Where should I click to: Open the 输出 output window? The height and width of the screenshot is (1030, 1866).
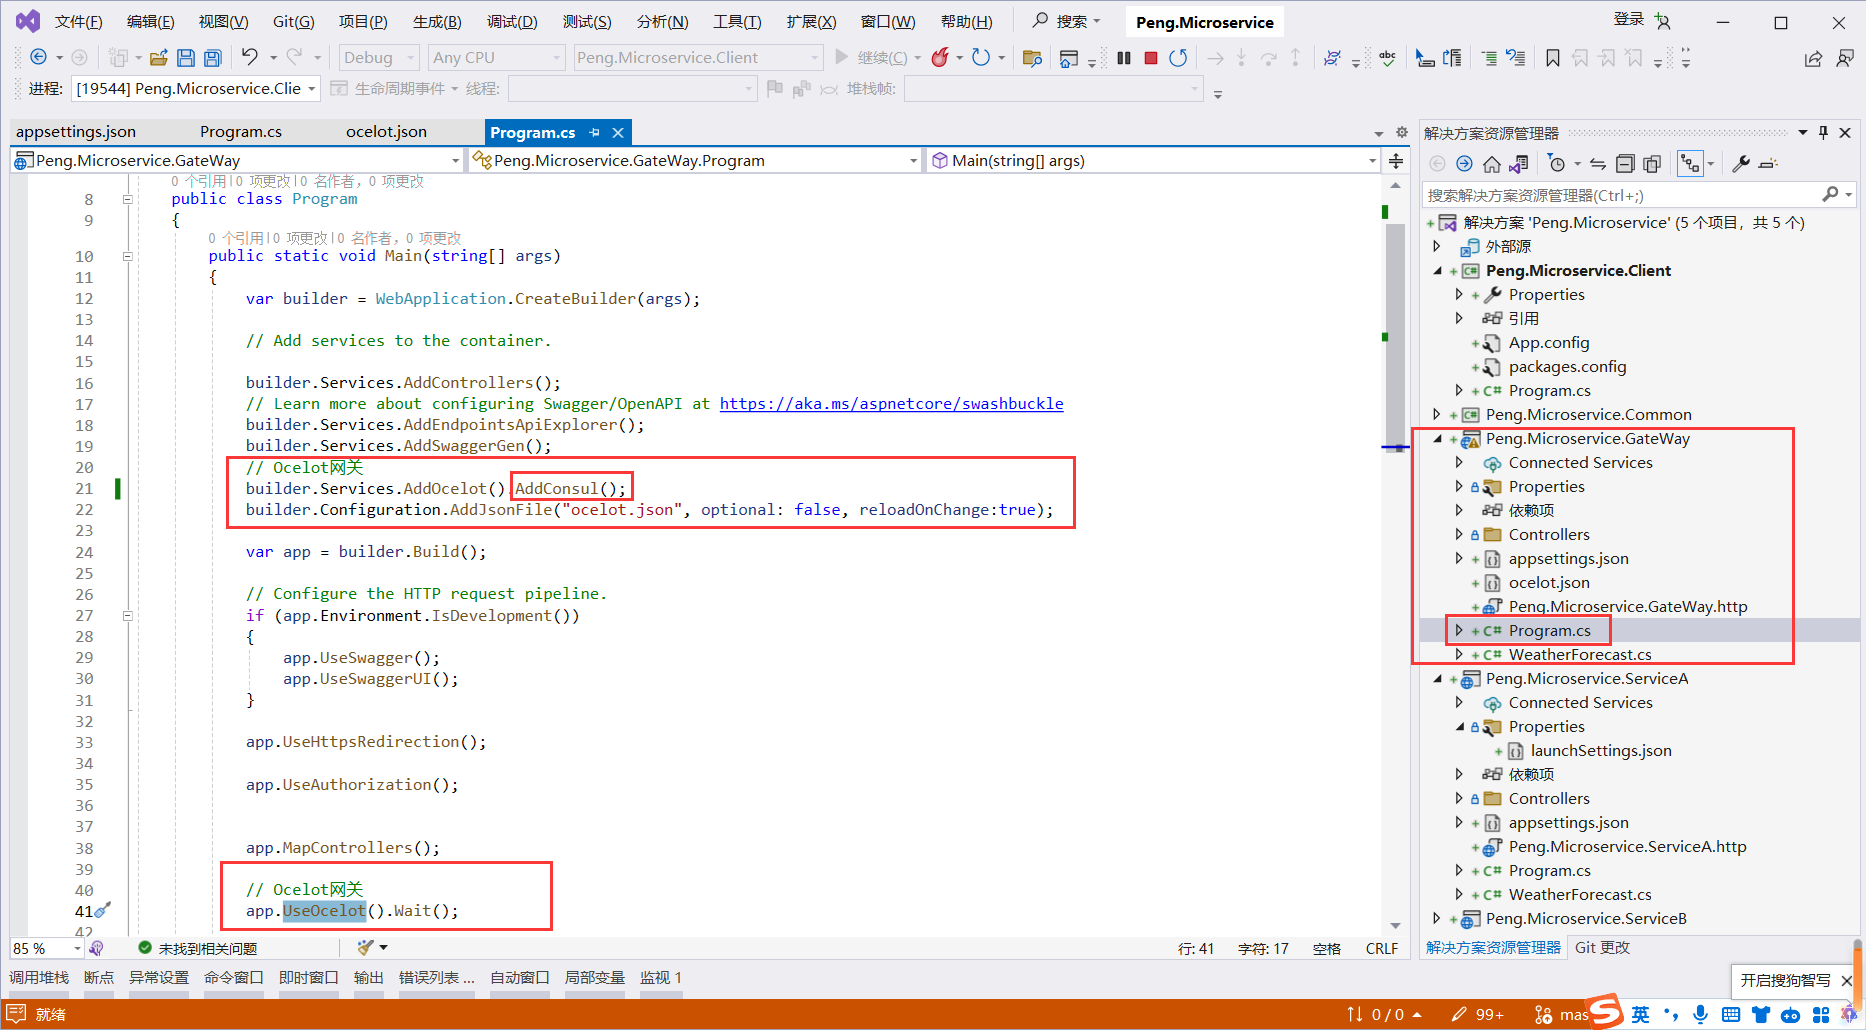(368, 978)
